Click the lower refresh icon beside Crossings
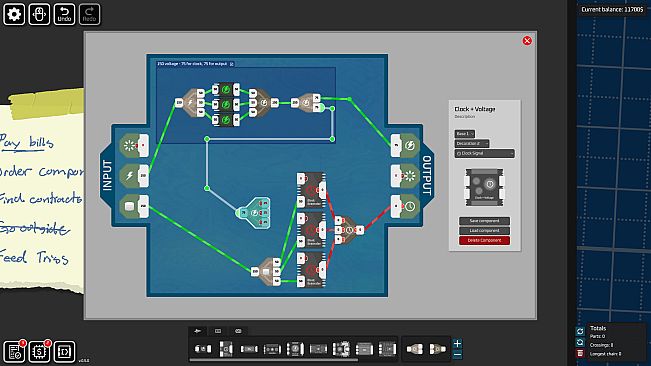Viewport: 651px width, 366px height. pos(580,342)
